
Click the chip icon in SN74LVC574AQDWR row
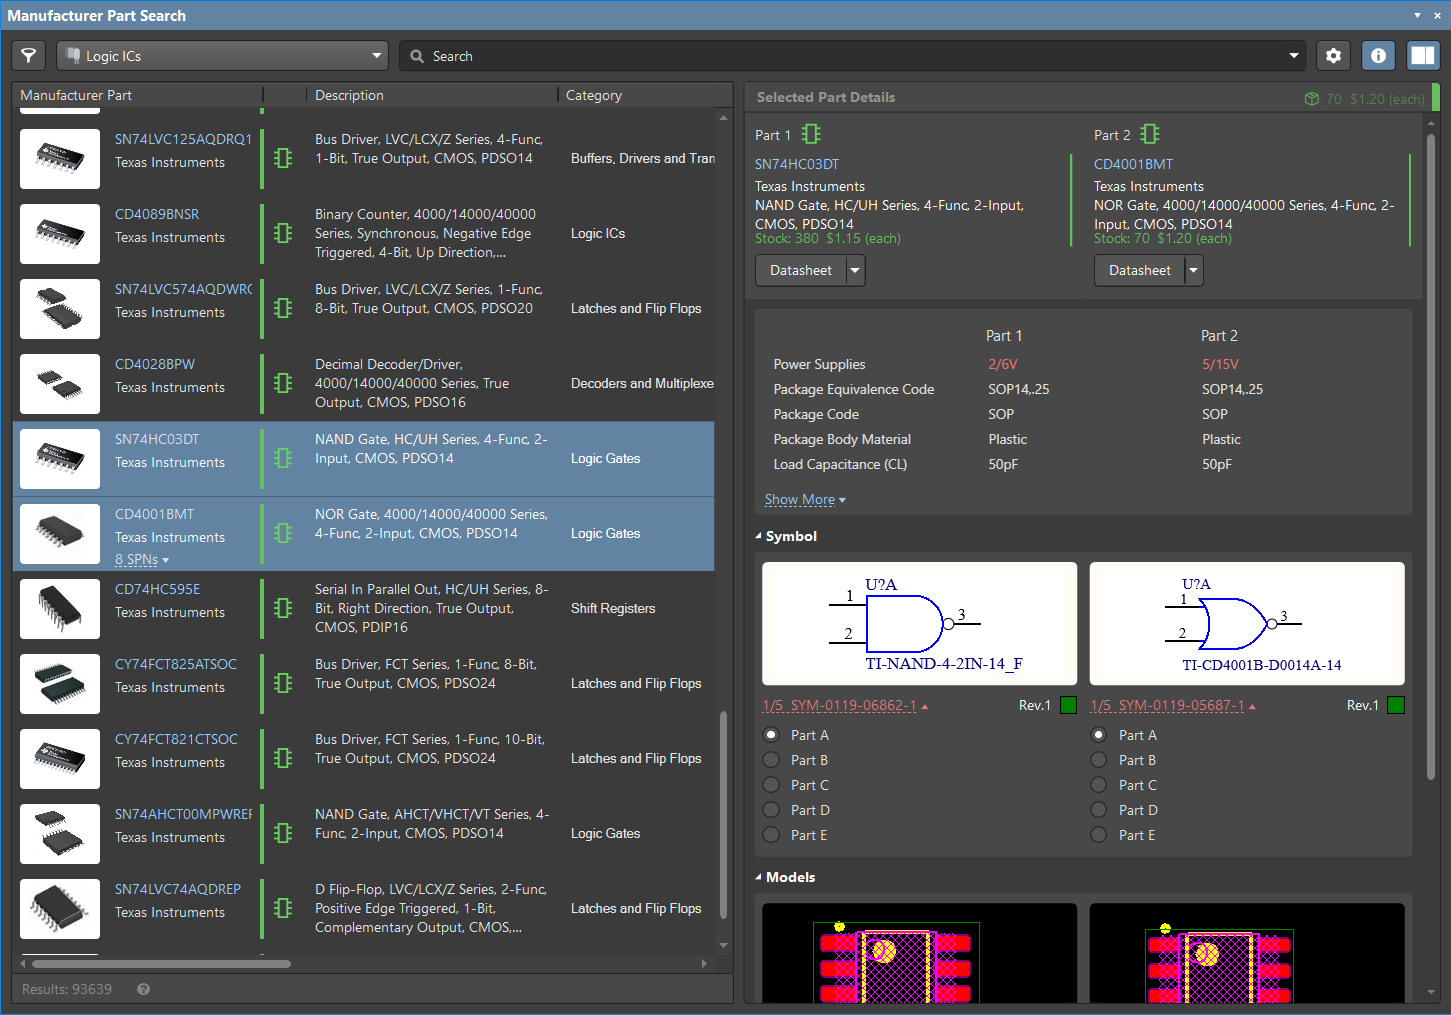pos(283,308)
